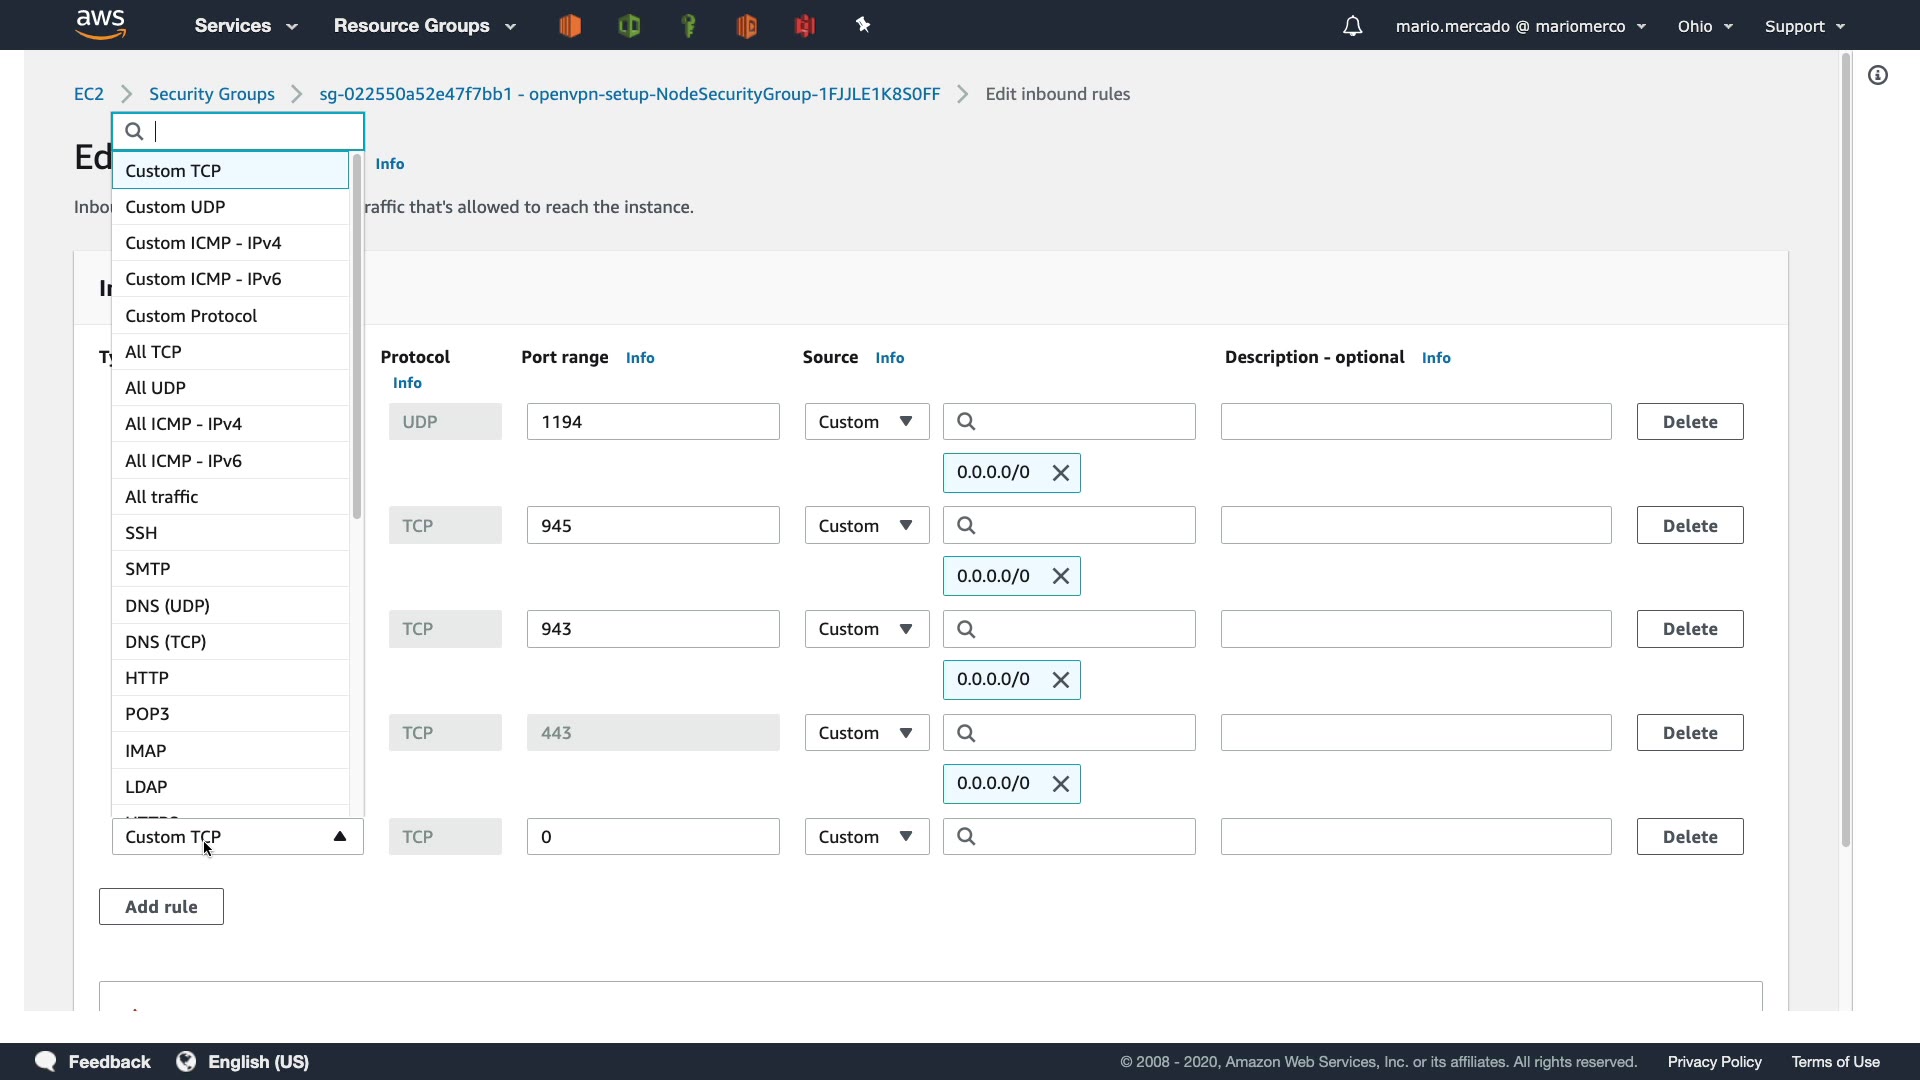Open the green key IAM shortcut
Viewport: 1920px width, 1080px height.
click(x=688, y=26)
